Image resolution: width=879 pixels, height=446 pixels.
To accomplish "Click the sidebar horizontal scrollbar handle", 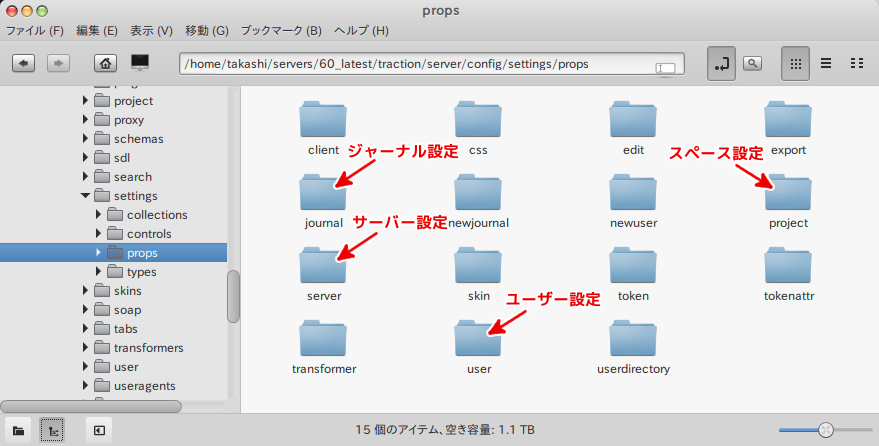I will [91, 406].
